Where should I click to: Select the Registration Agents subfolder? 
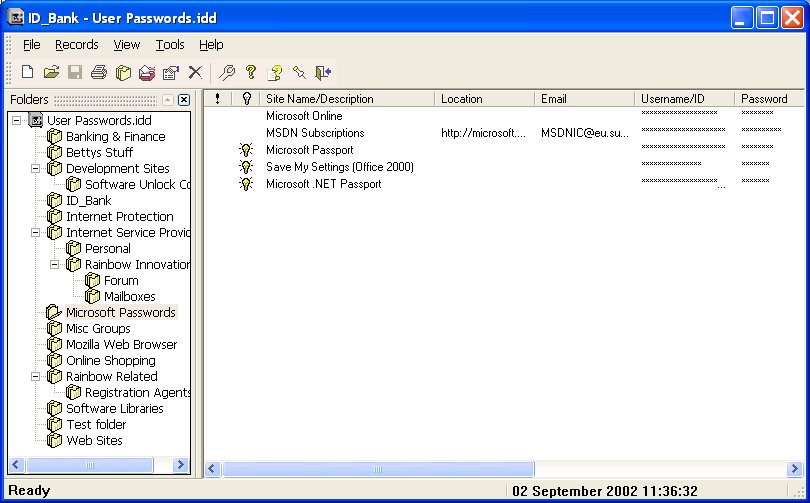(137, 392)
